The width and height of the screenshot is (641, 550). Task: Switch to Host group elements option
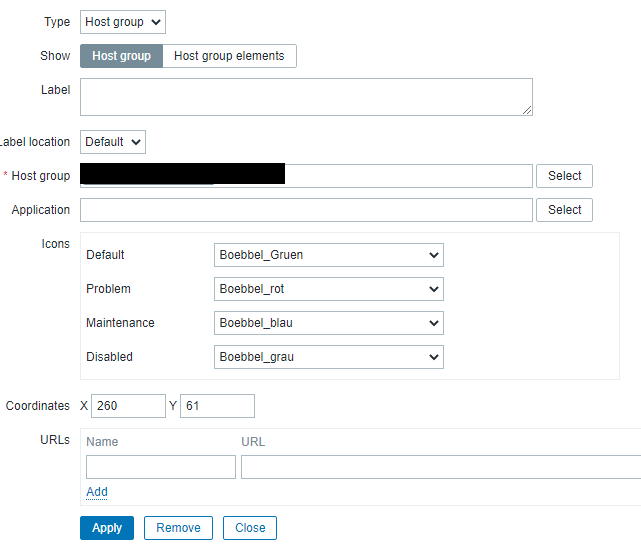[x=229, y=56]
